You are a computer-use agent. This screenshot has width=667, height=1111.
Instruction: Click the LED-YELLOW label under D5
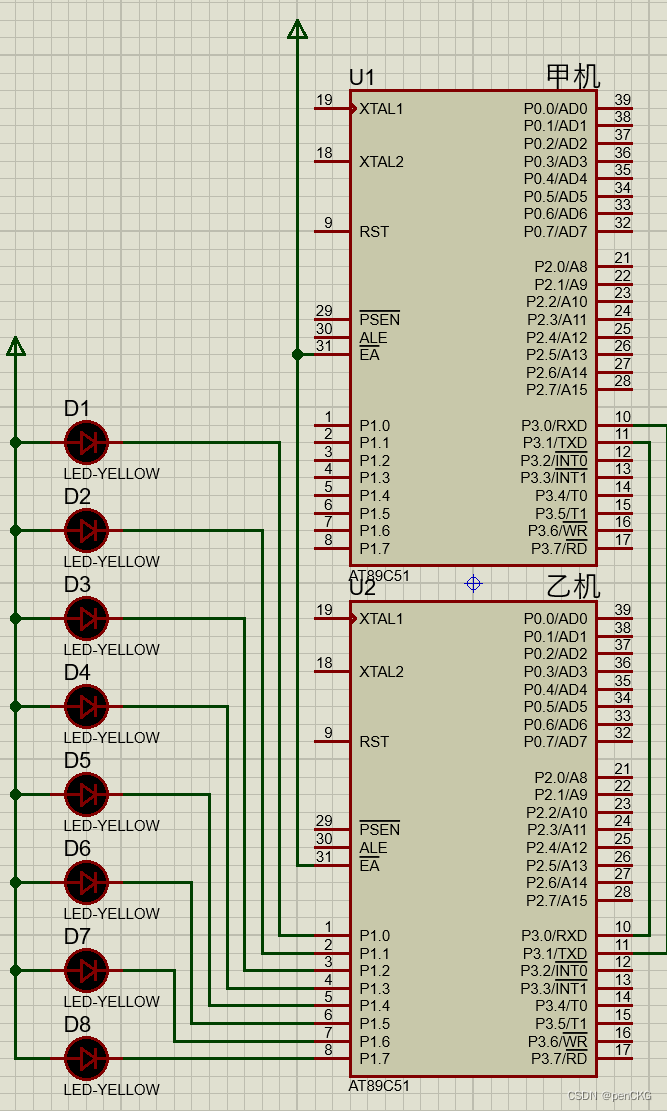click(x=111, y=825)
